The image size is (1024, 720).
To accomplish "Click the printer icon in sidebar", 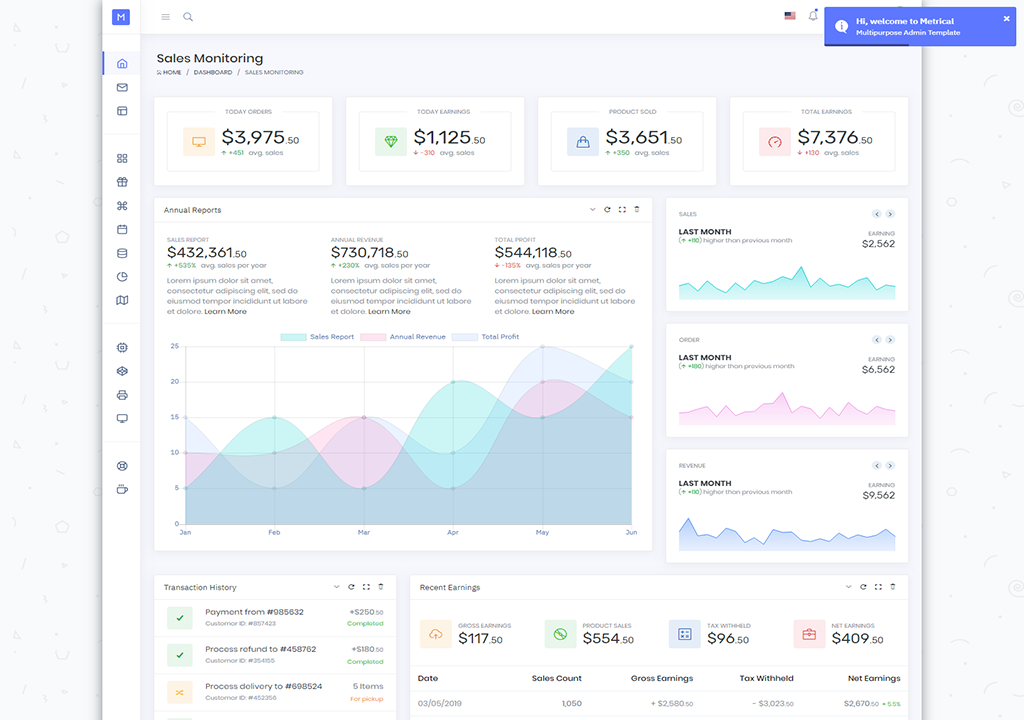I will tap(122, 395).
